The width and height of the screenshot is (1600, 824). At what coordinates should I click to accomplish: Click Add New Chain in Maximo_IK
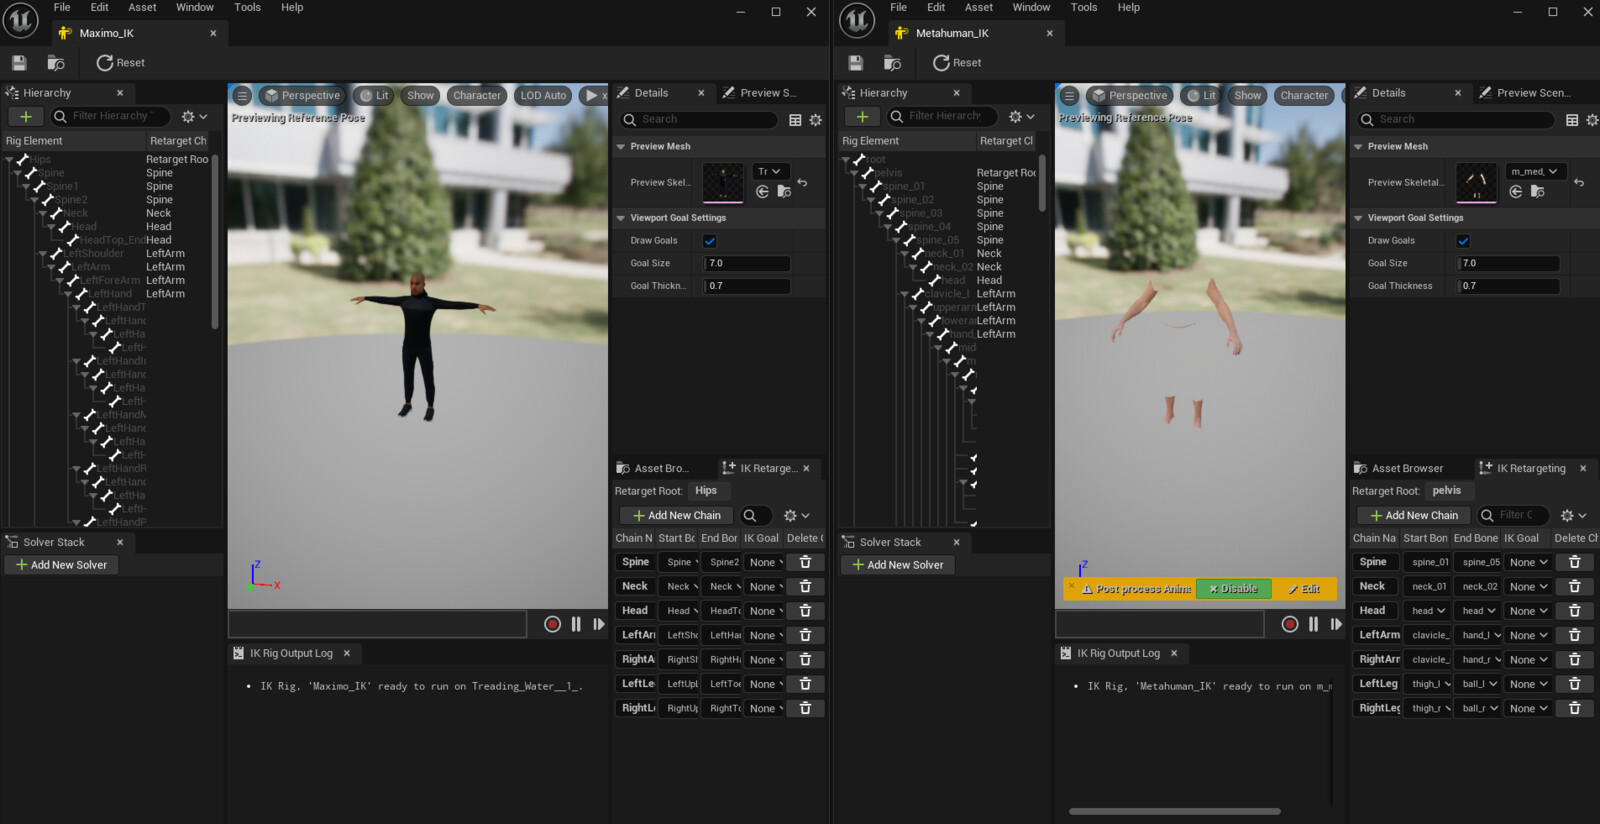pos(676,516)
